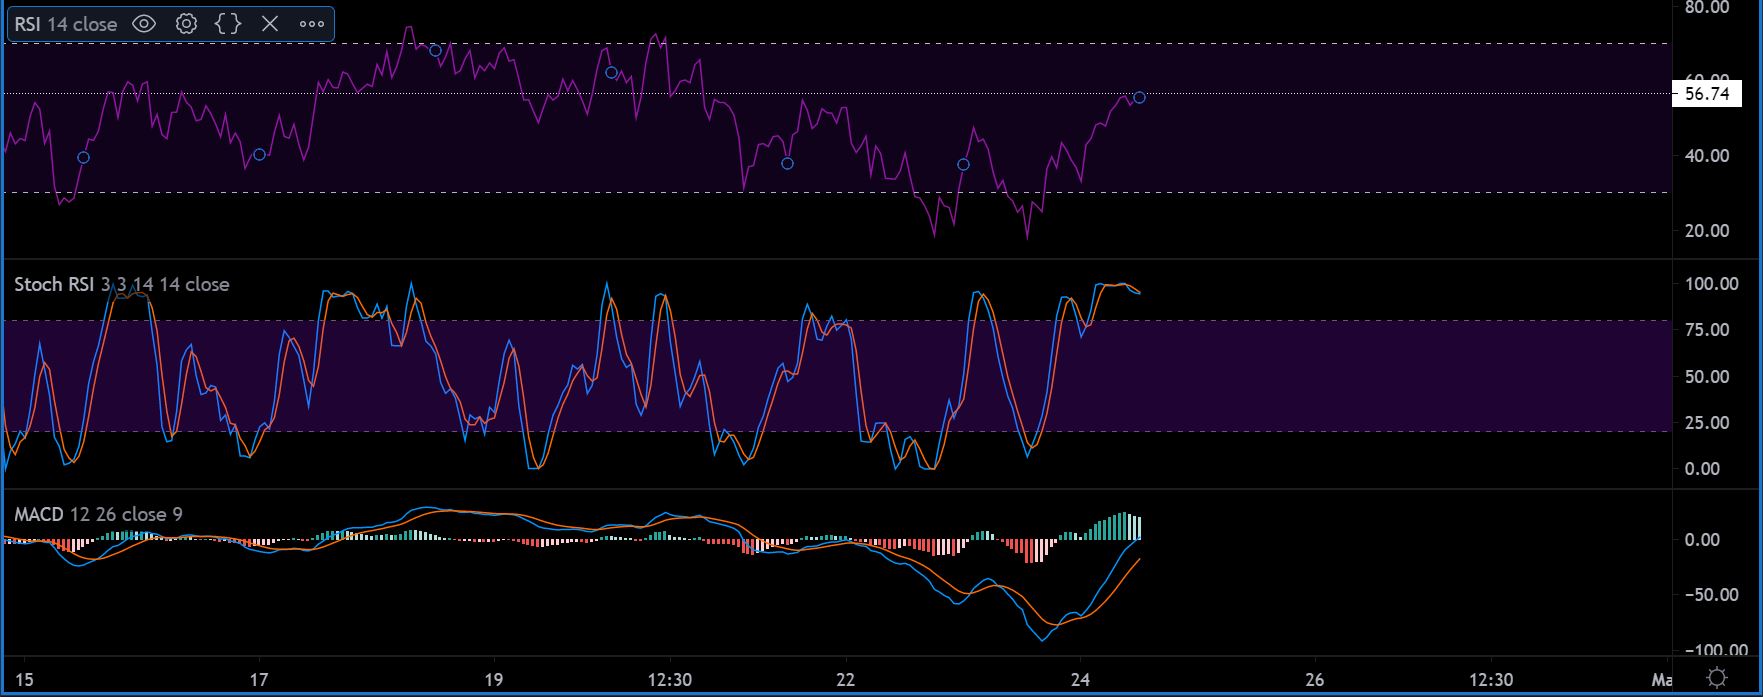Select the RSI 14 close legend label
This screenshot has height=697, width=1763.
click(x=66, y=24)
